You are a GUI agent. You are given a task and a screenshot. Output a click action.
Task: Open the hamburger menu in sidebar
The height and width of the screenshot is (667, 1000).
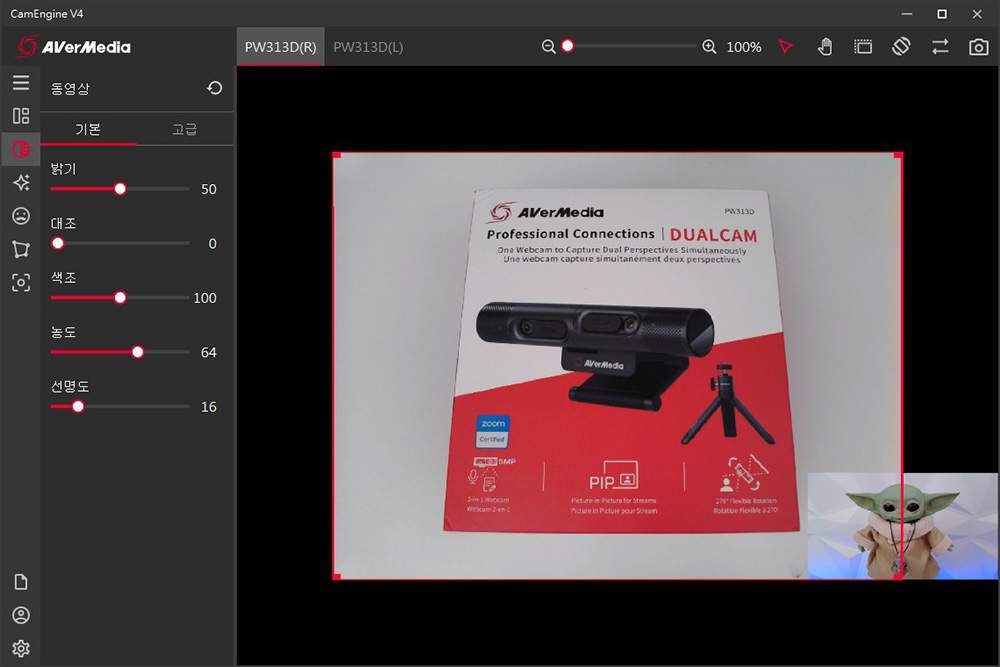coord(21,82)
